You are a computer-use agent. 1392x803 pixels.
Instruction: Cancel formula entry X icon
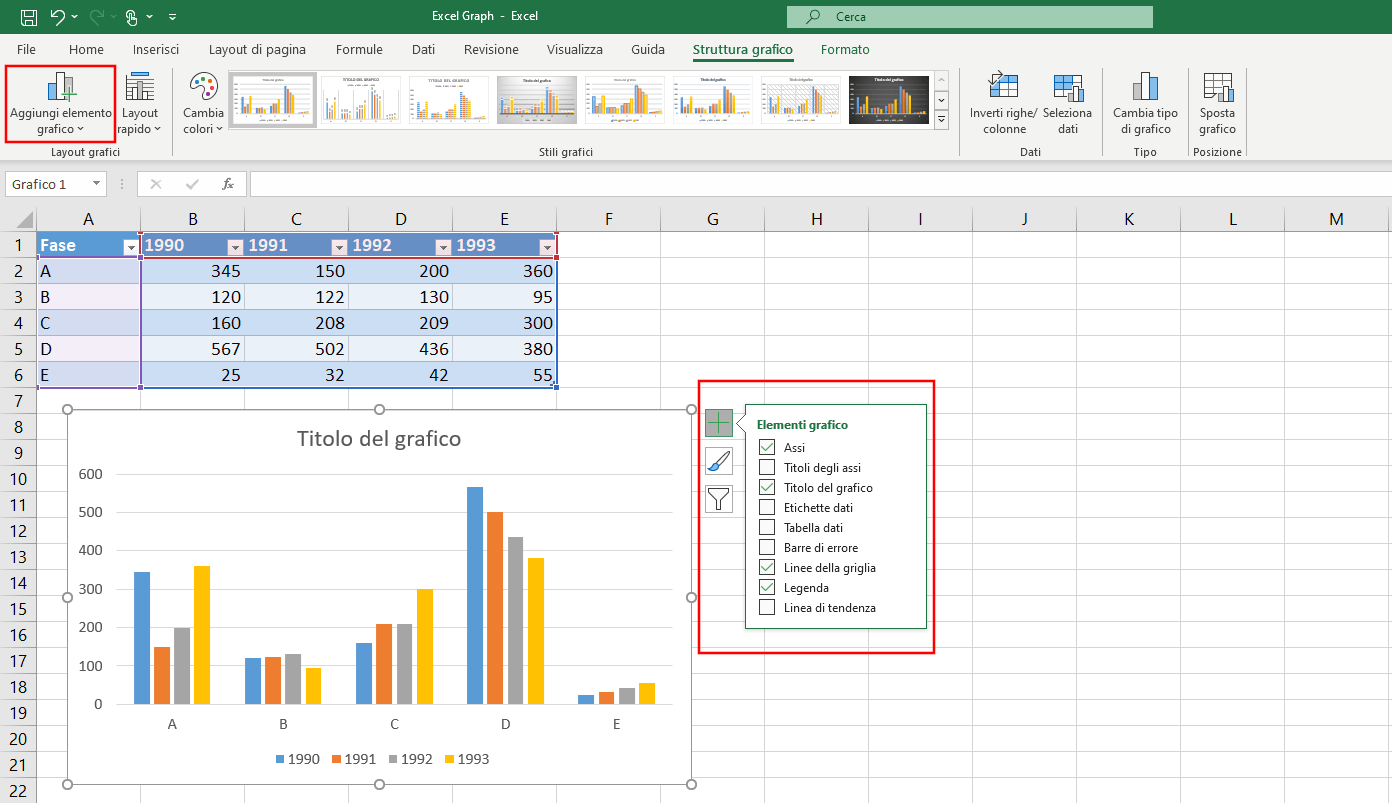(156, 184)
